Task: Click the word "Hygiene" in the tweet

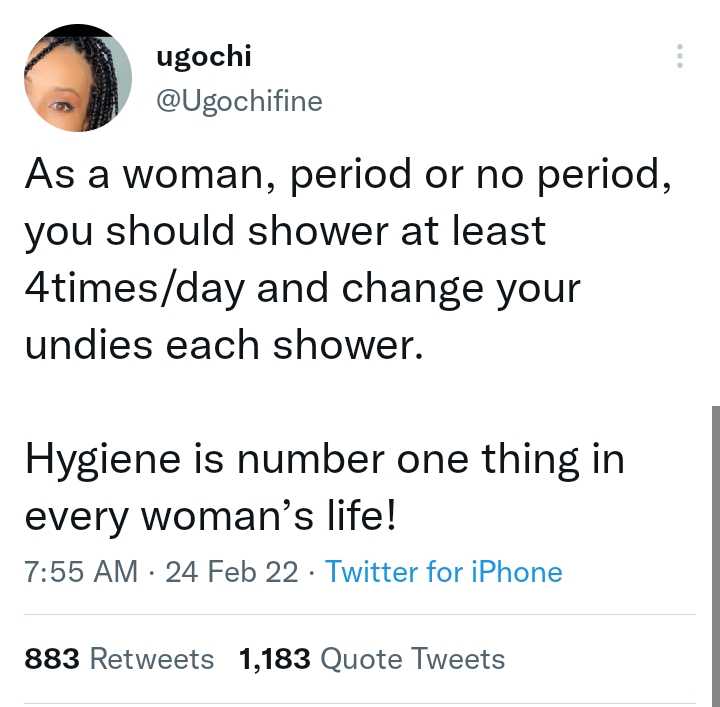Action: 104,460
